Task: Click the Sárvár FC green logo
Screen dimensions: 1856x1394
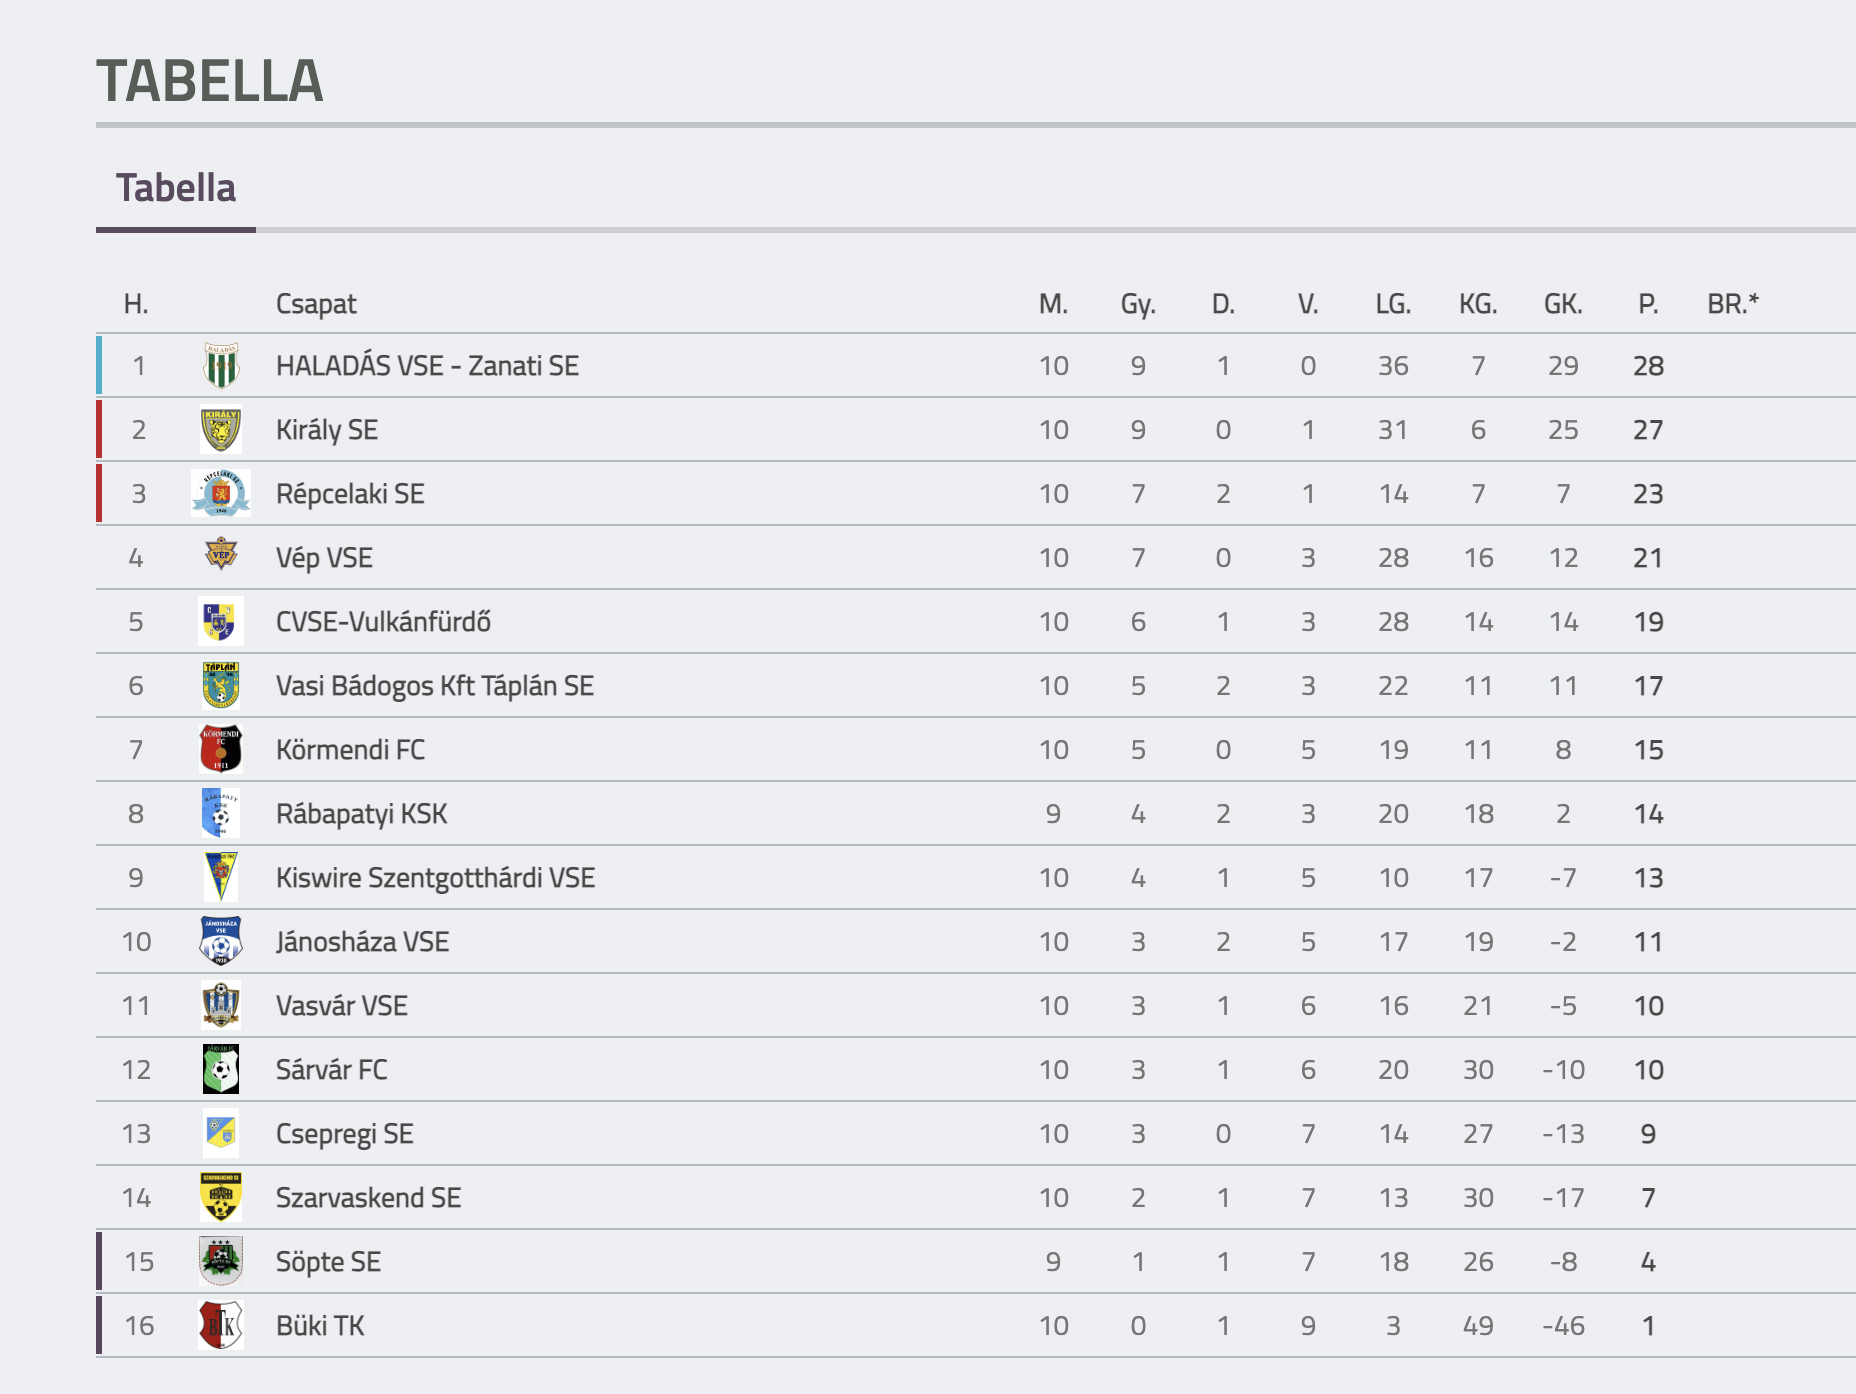Action: pos(221,1069)
